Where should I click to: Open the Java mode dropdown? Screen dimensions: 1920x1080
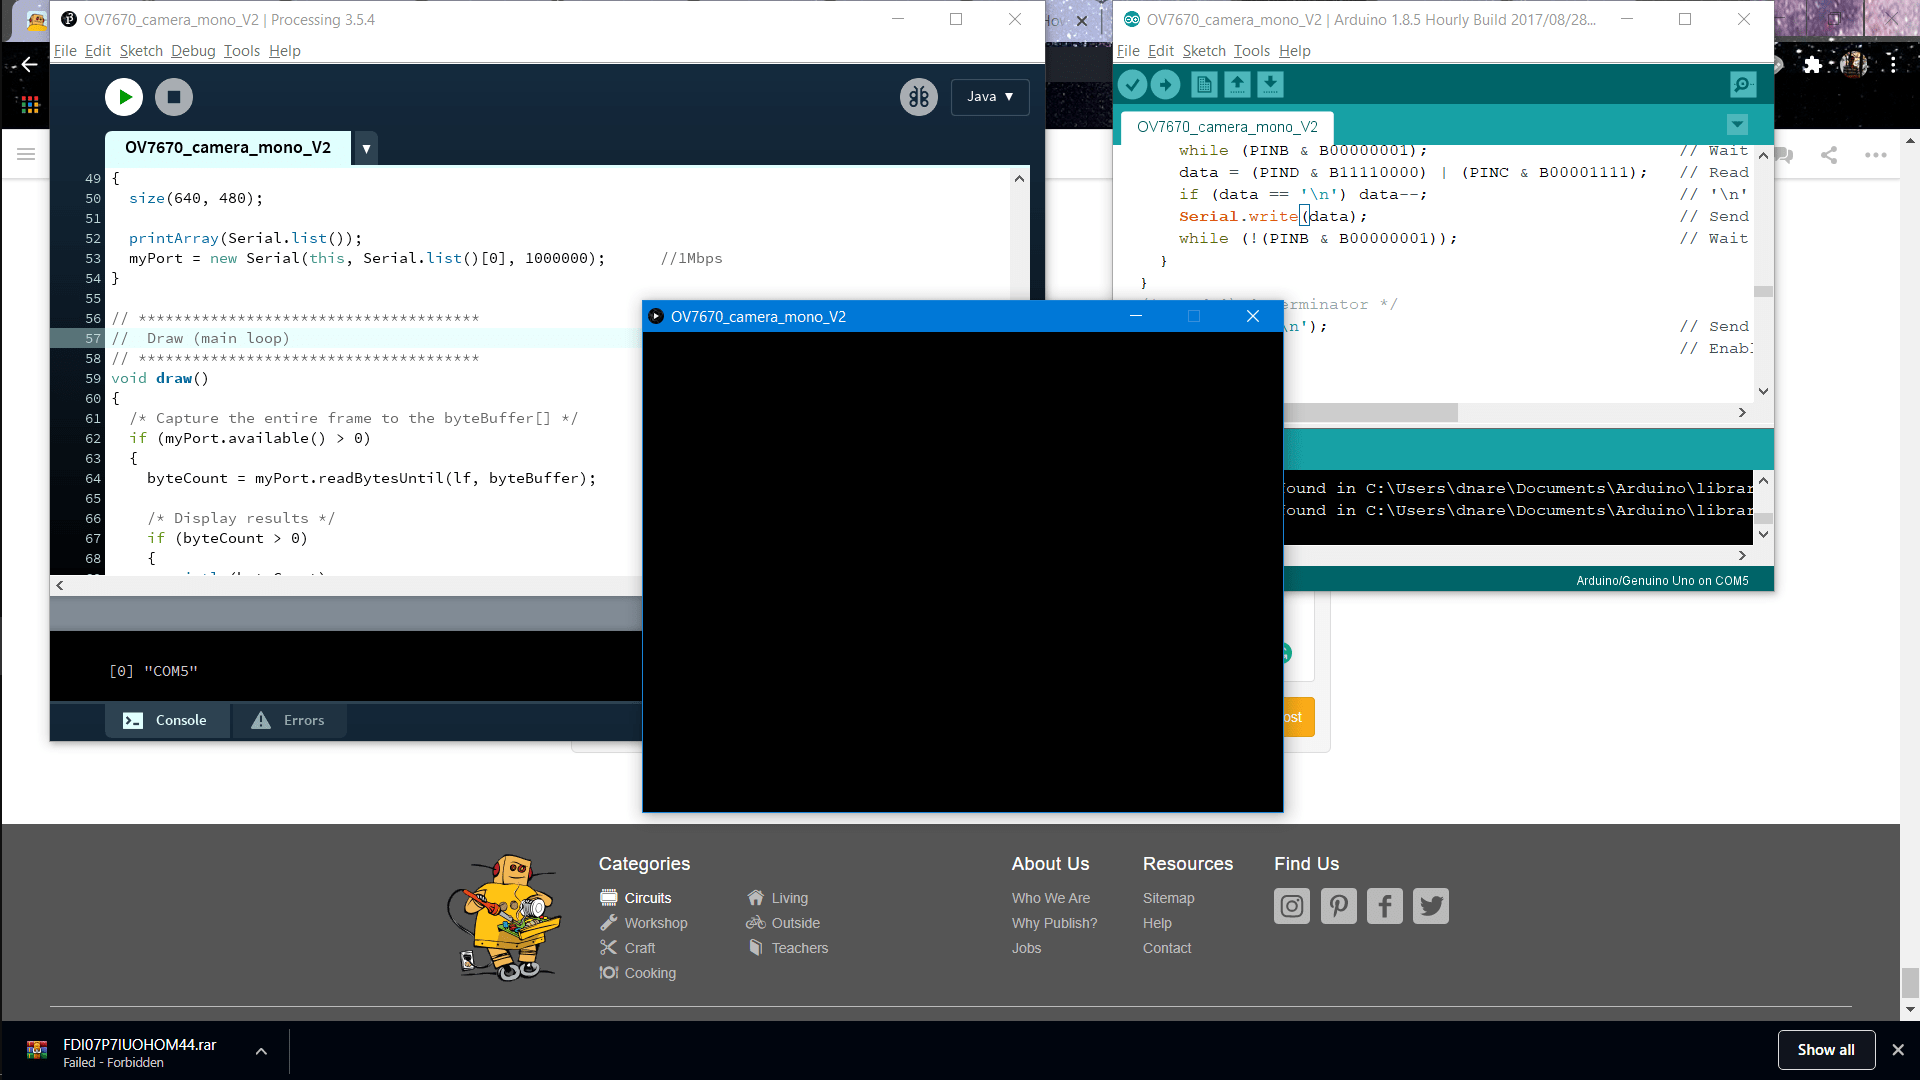[989, 97]
